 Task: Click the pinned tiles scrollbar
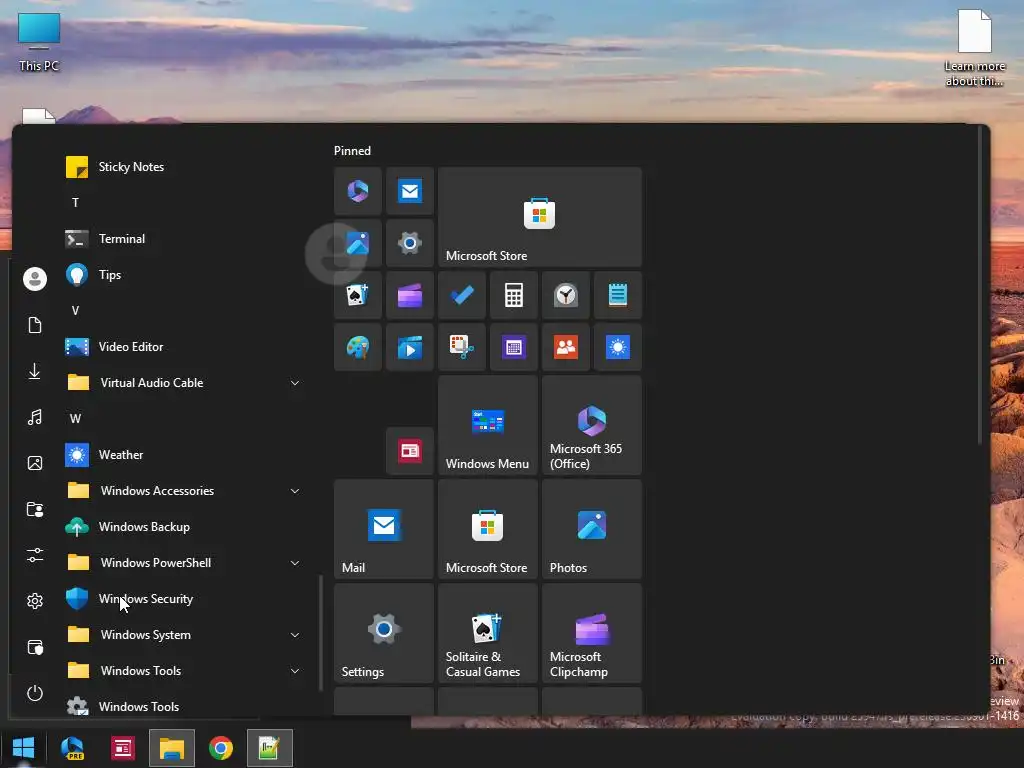tap(979, 285)
